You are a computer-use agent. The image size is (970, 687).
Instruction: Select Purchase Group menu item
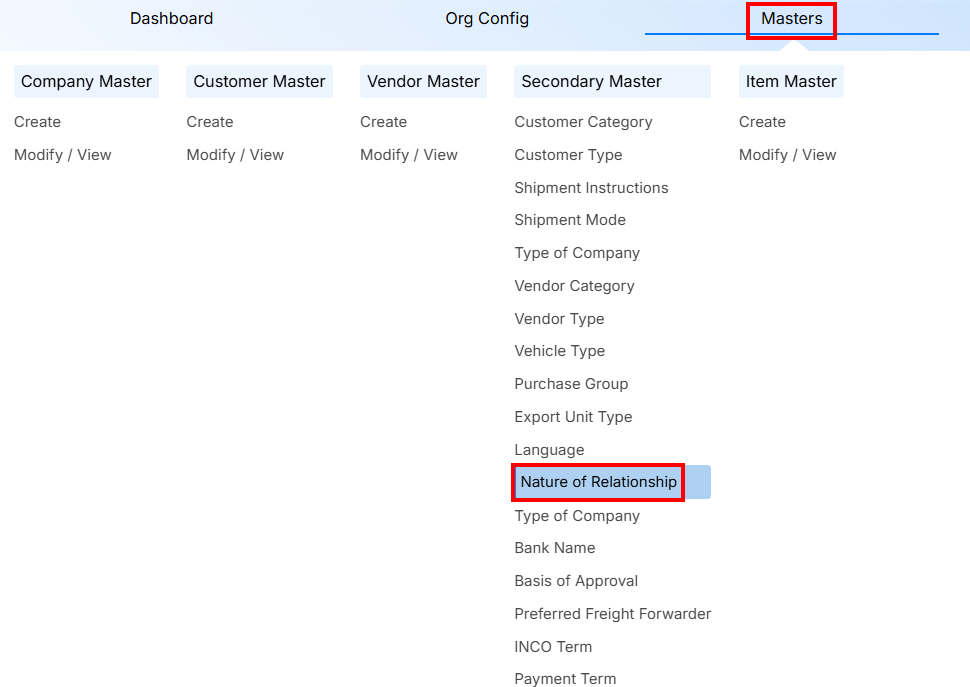coord(571,384)
